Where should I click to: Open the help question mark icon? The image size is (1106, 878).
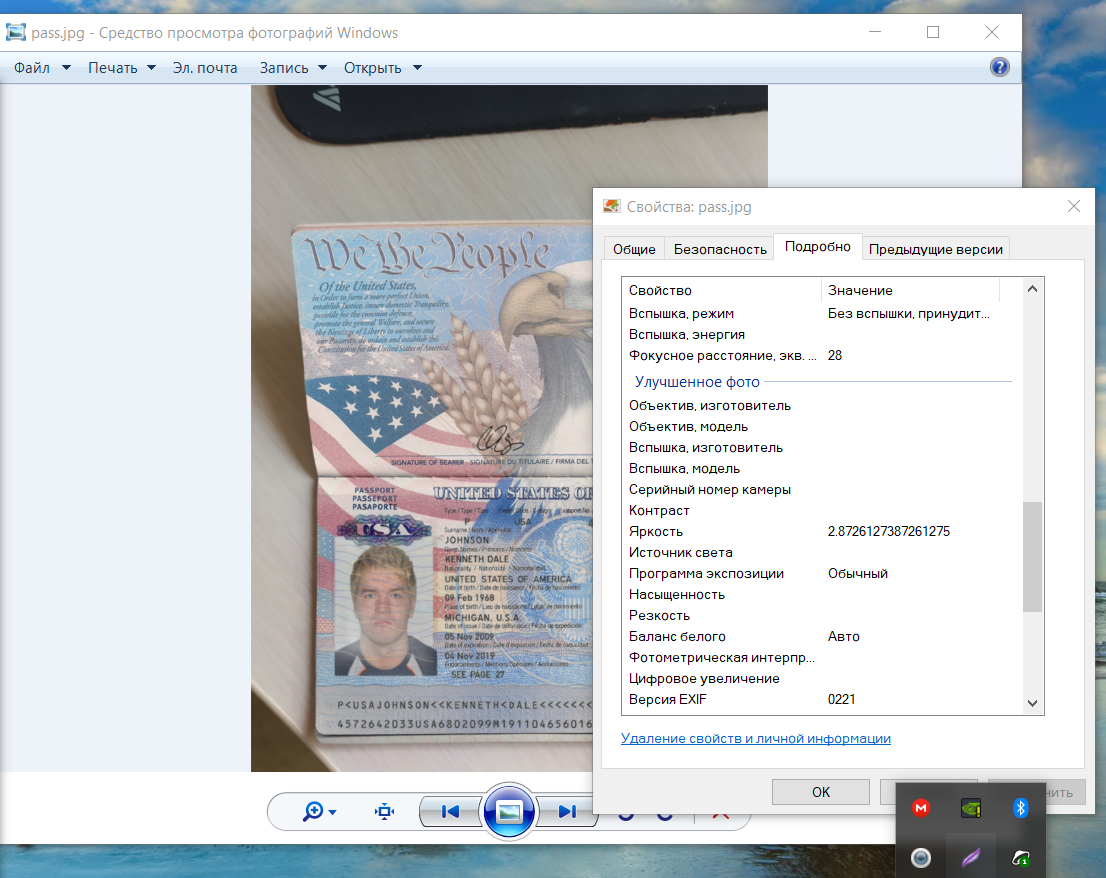click(998, 67)
